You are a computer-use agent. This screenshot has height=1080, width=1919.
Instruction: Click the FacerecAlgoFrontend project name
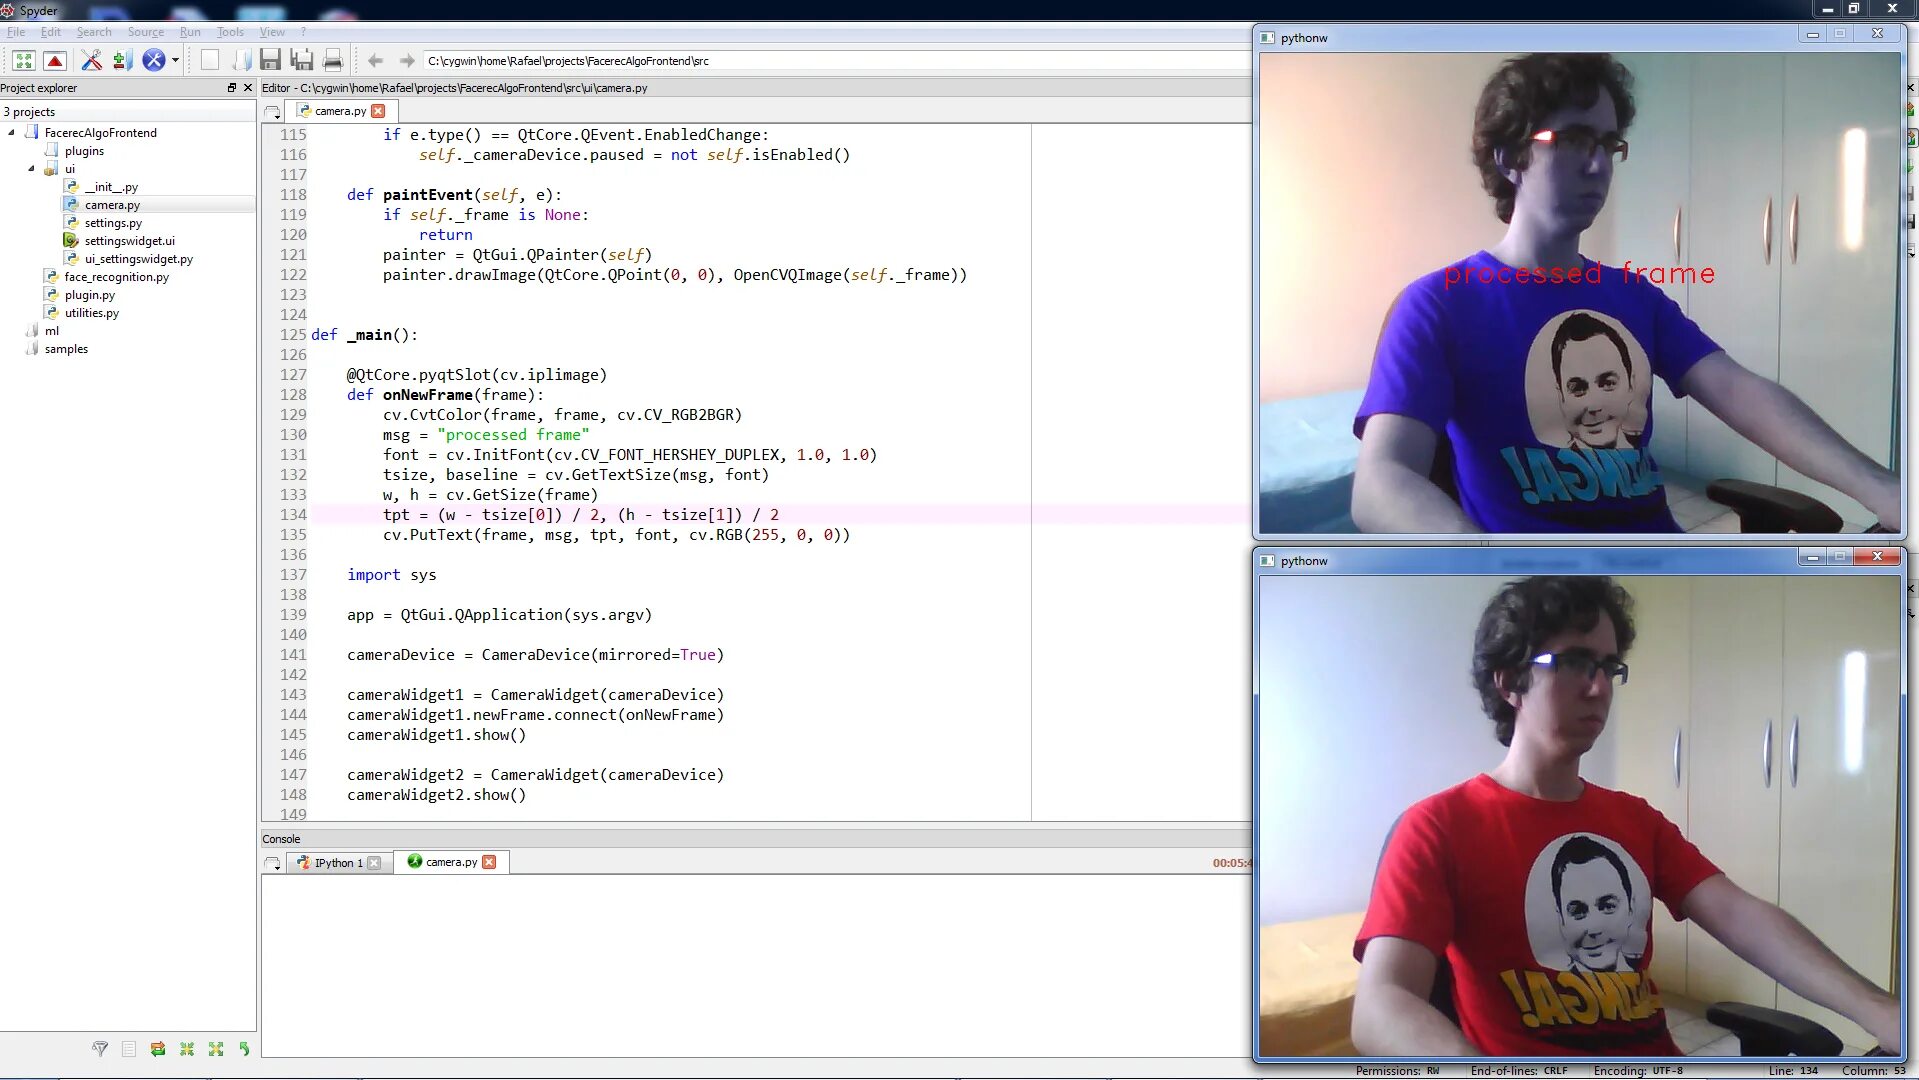[100, 133]
